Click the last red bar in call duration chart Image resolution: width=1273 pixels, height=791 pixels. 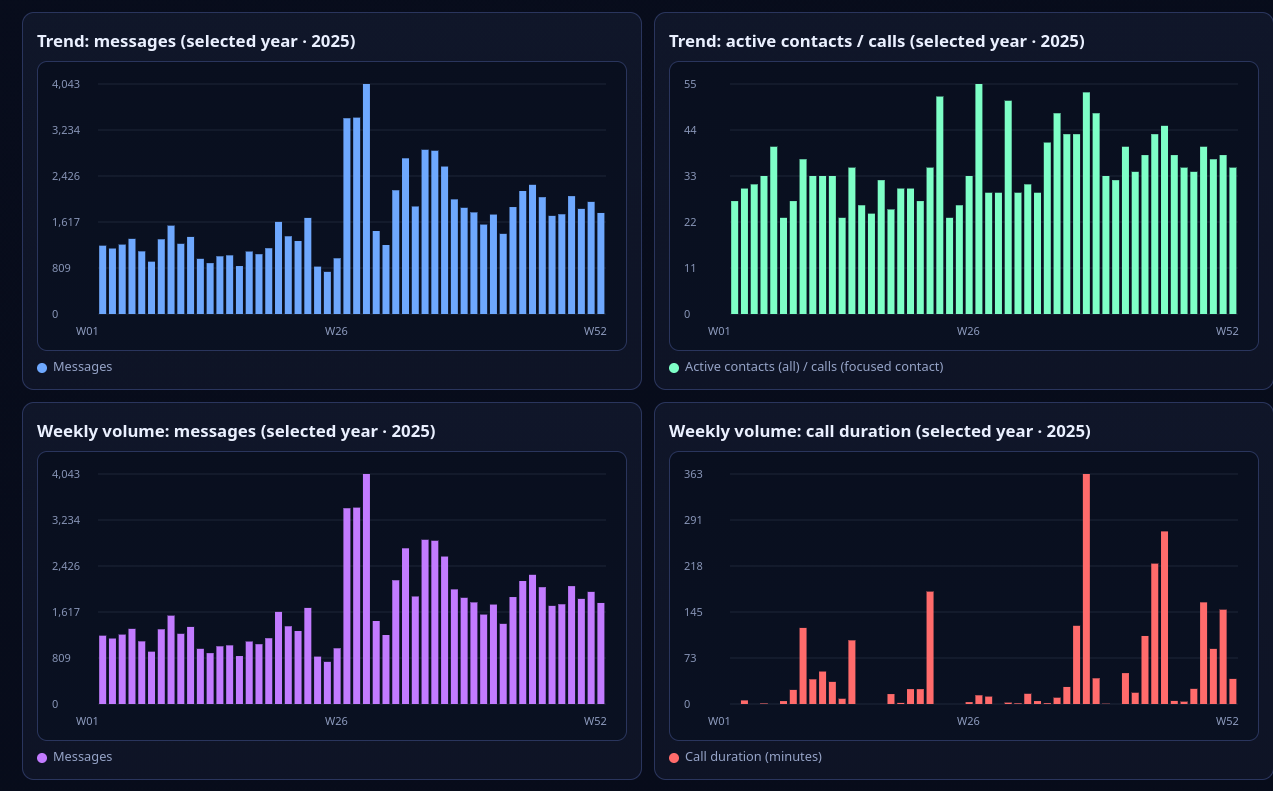[x=1233, y=692]
